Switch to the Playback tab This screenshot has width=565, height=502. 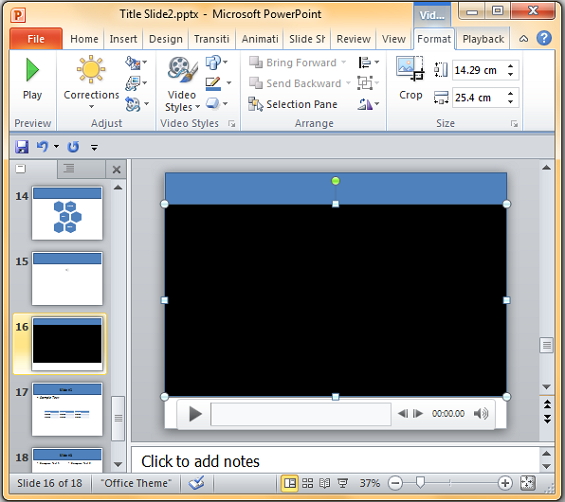[x=483, y=39]
